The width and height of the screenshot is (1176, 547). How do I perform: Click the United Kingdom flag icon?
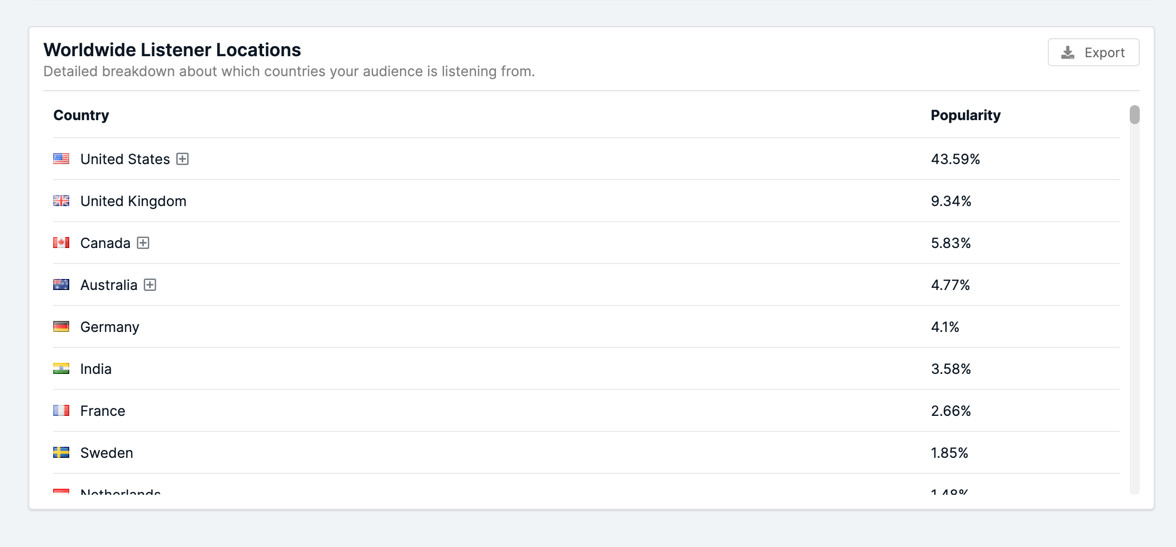point(61,201)
